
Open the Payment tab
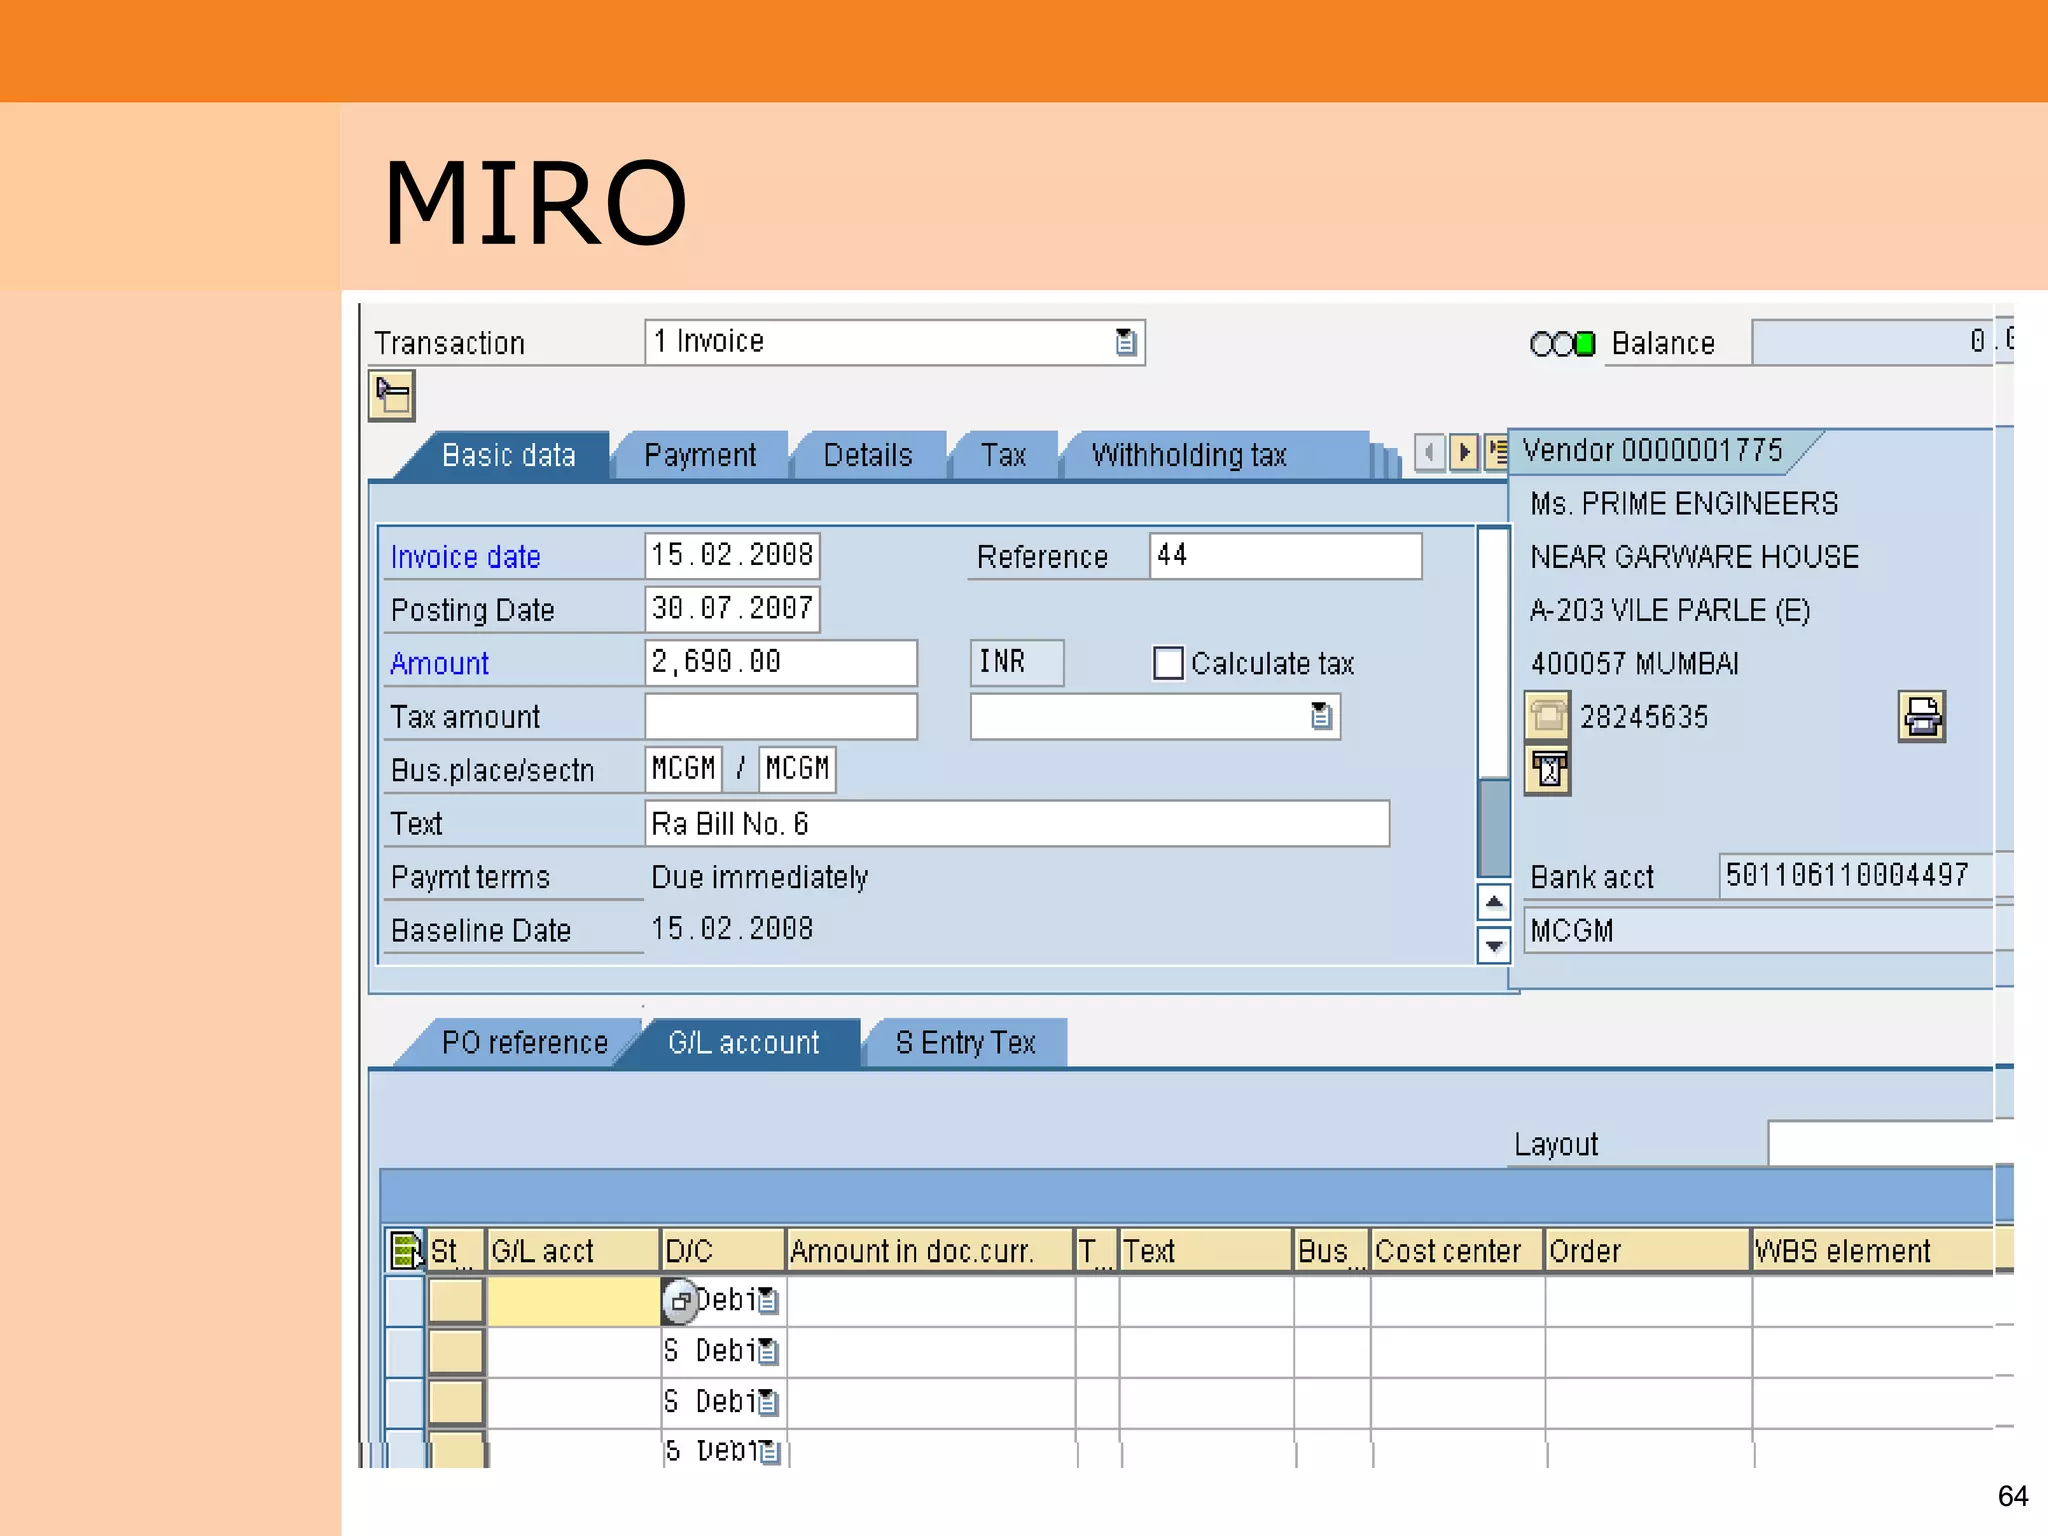(700, 456)
